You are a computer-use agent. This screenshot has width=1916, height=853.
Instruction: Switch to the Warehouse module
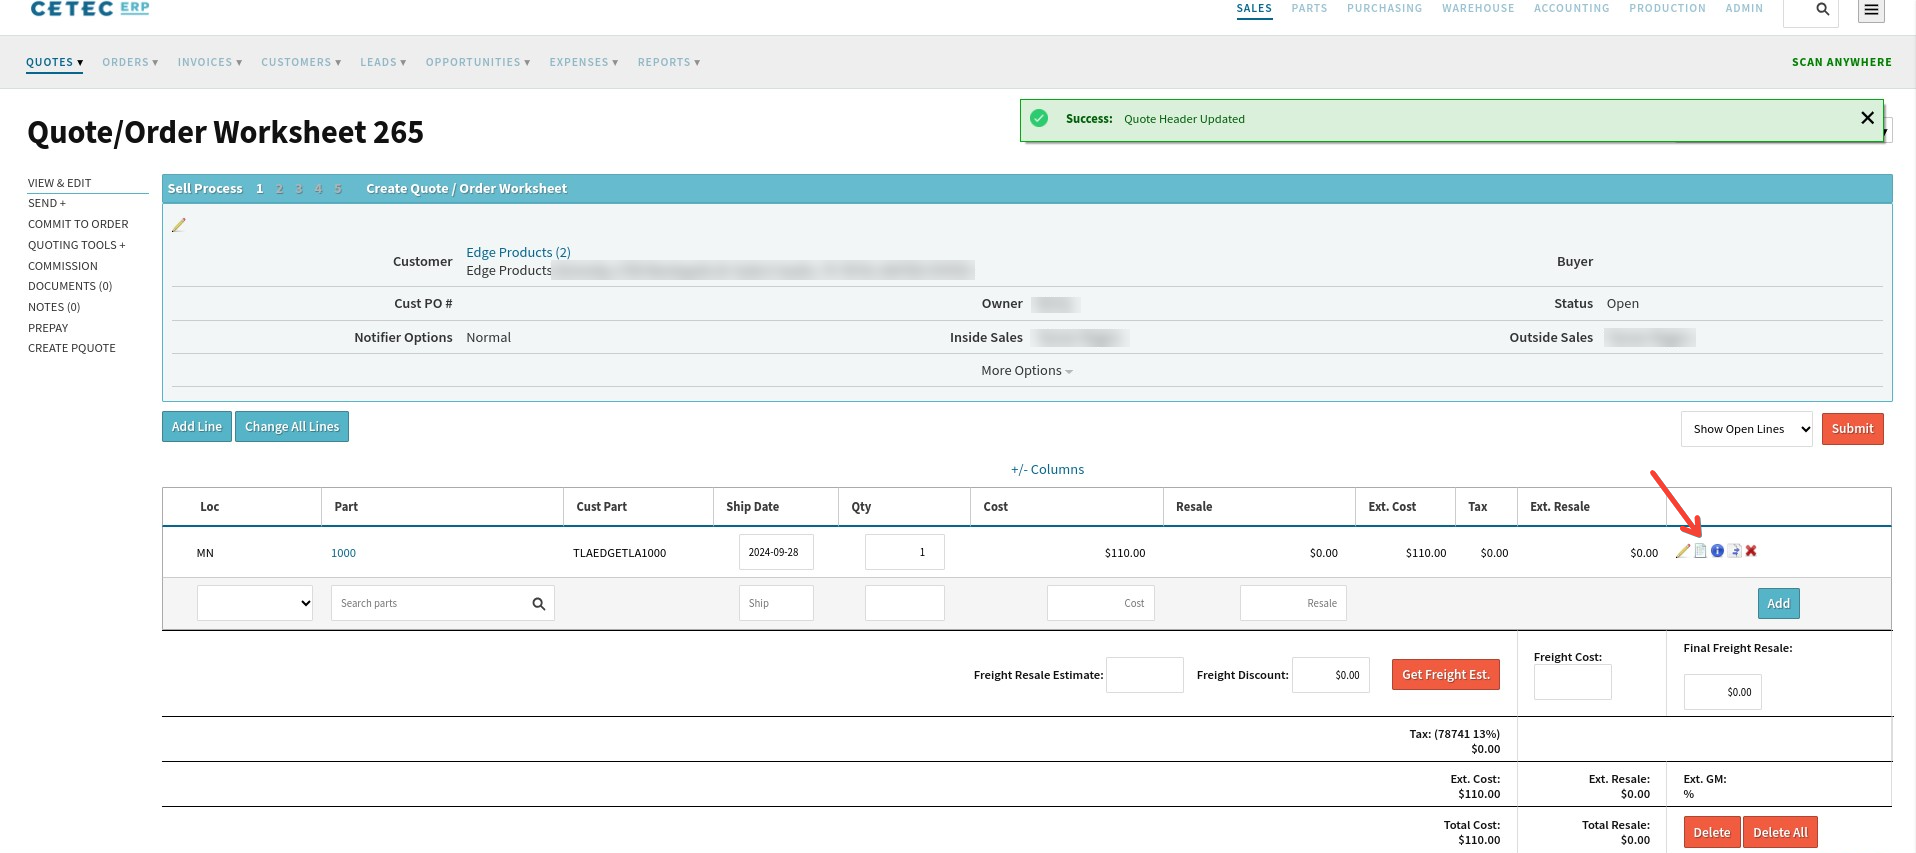1478,8
